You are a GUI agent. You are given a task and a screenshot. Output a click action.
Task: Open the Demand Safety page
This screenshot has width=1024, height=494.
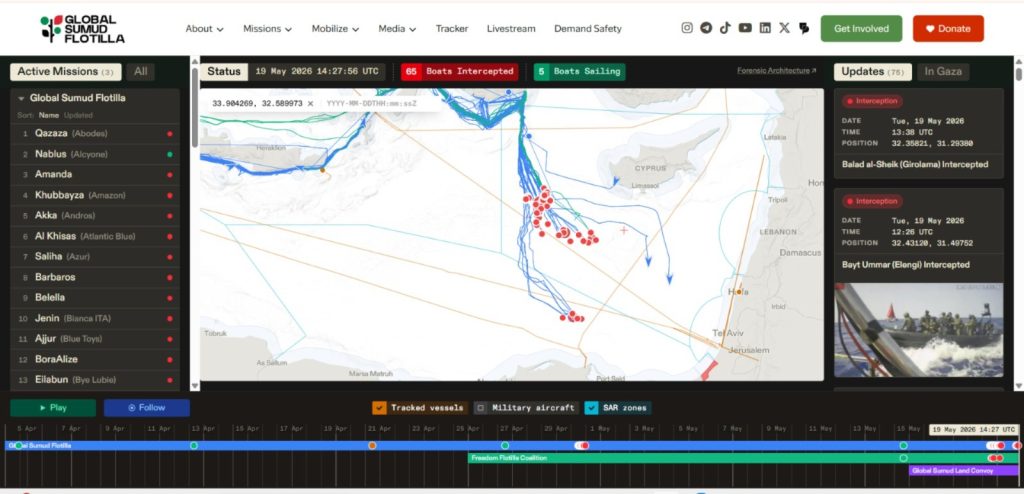[x=588, y=29]
